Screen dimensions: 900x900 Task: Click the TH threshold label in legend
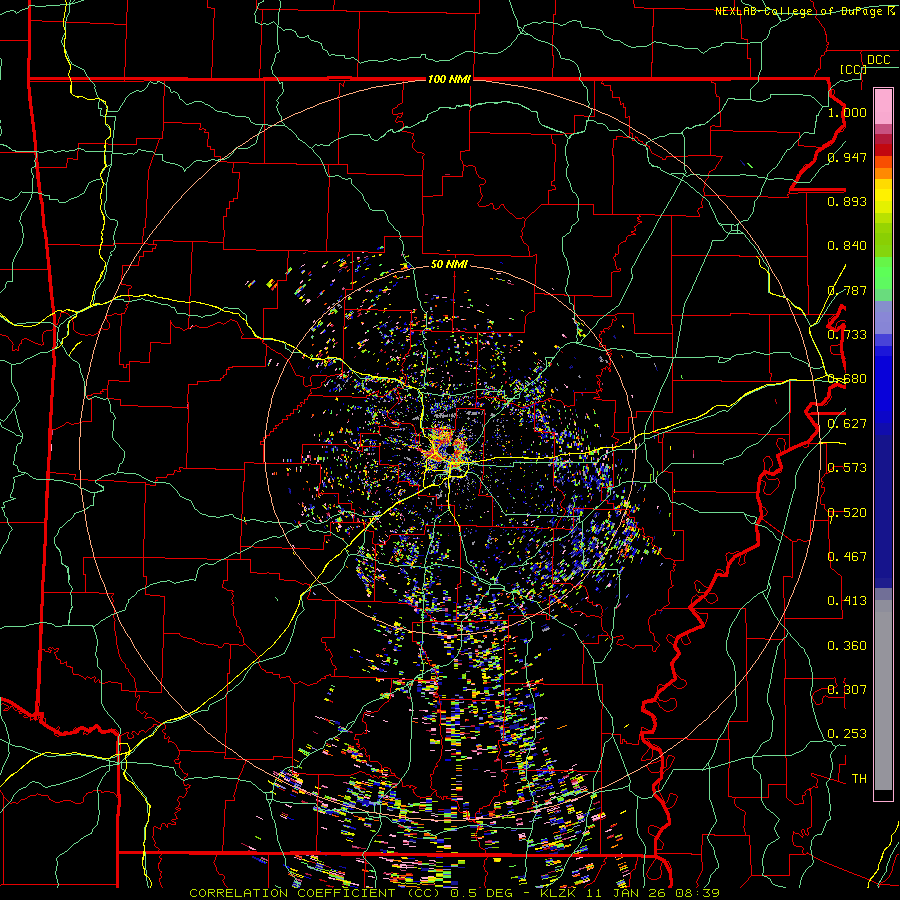(x=859, y=779)
